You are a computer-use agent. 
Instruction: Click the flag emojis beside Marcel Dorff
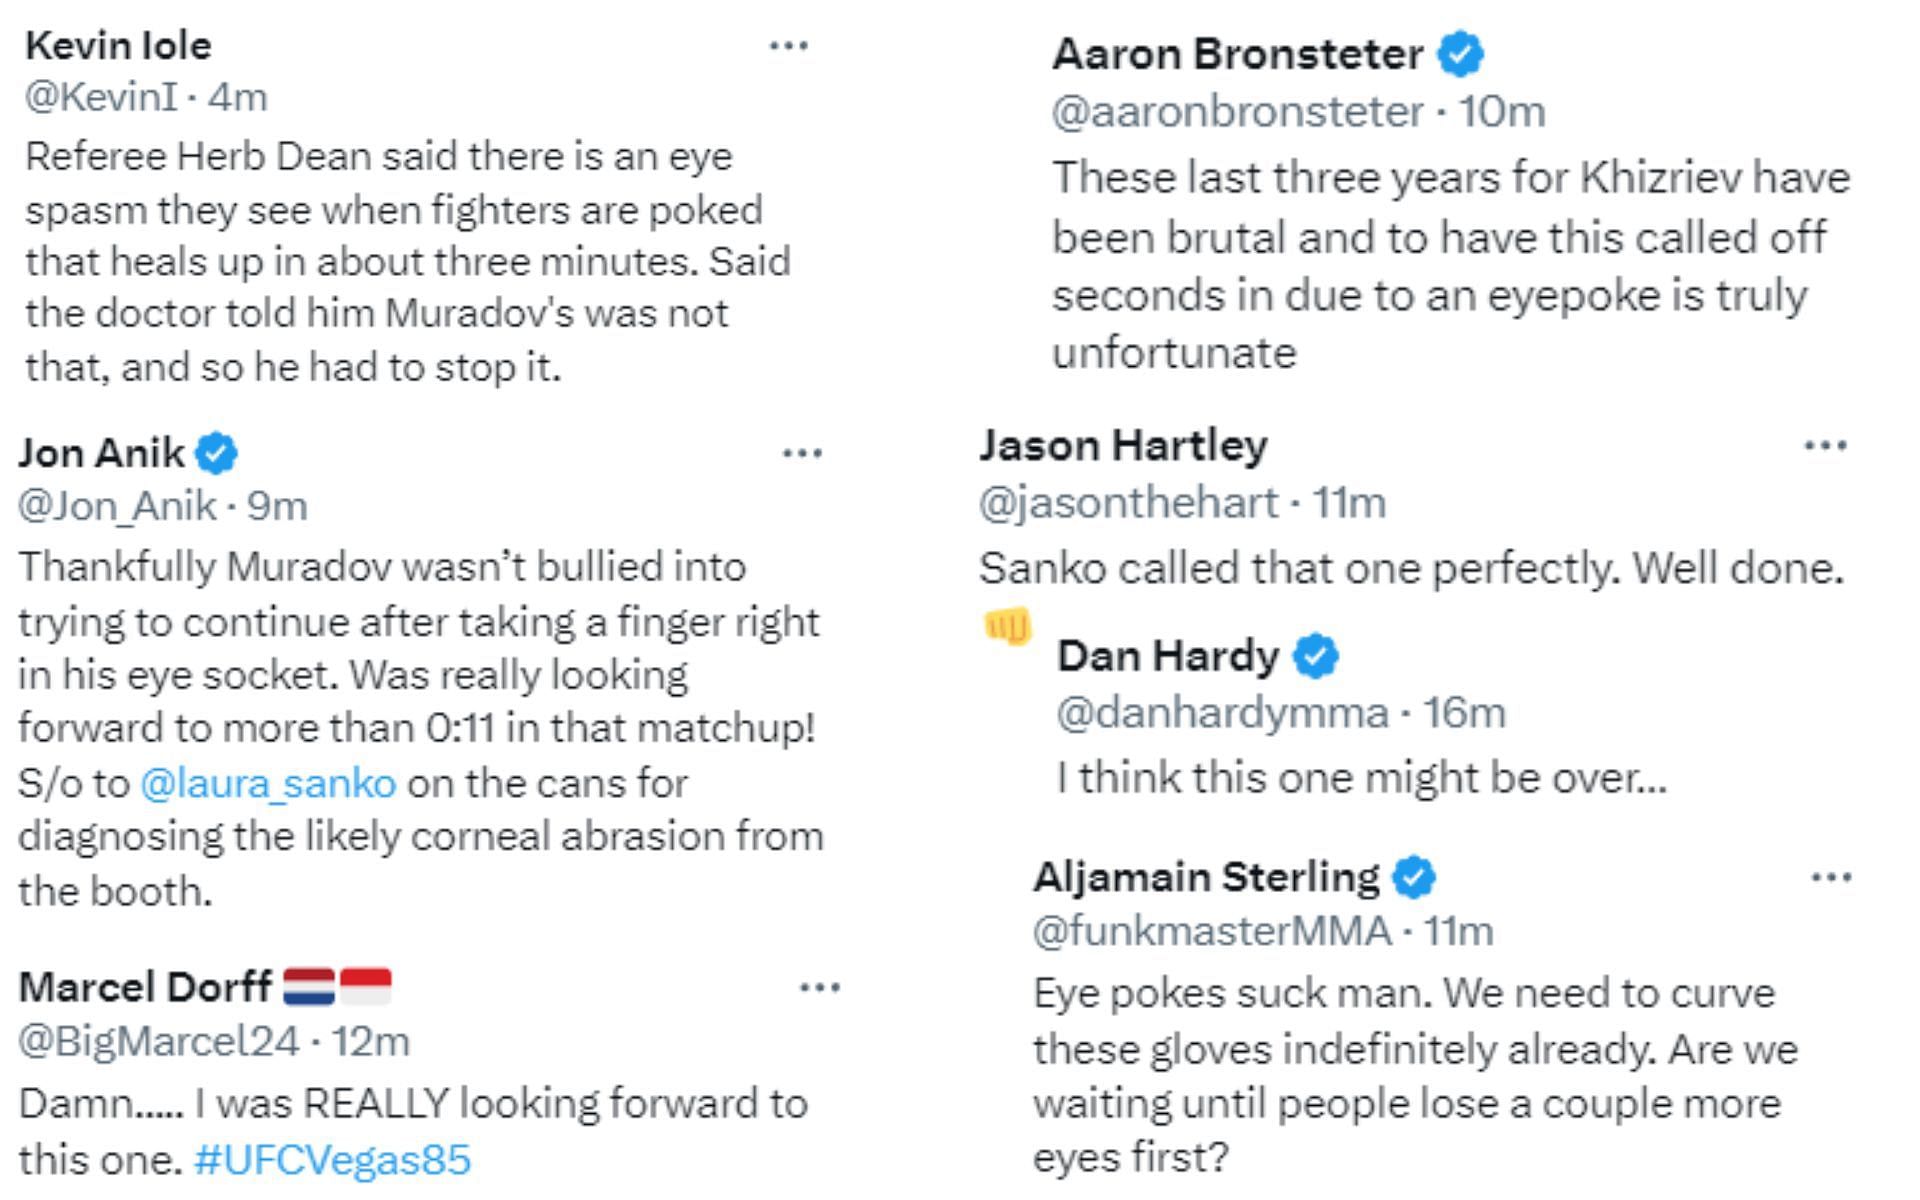(x=337, y=987)
